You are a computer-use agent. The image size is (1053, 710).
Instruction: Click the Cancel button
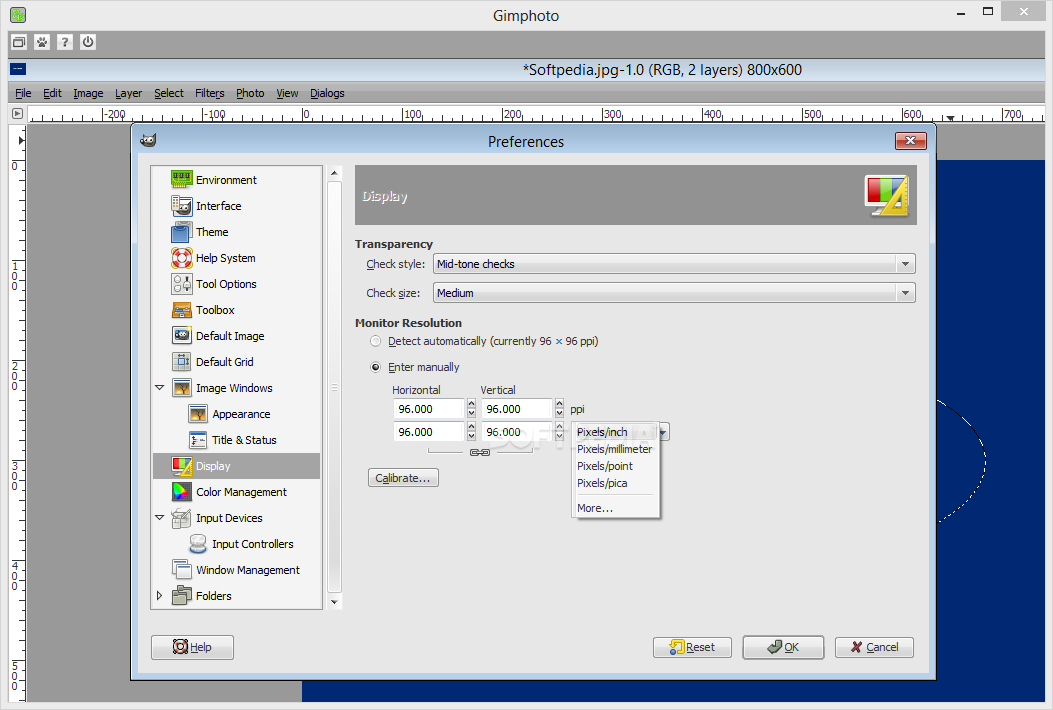coord(874,647)
